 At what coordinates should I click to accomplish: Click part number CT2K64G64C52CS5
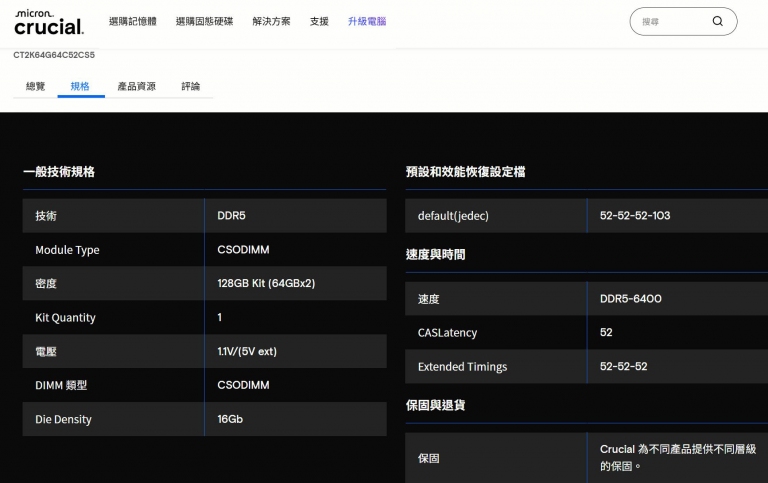tap(54, 55)
